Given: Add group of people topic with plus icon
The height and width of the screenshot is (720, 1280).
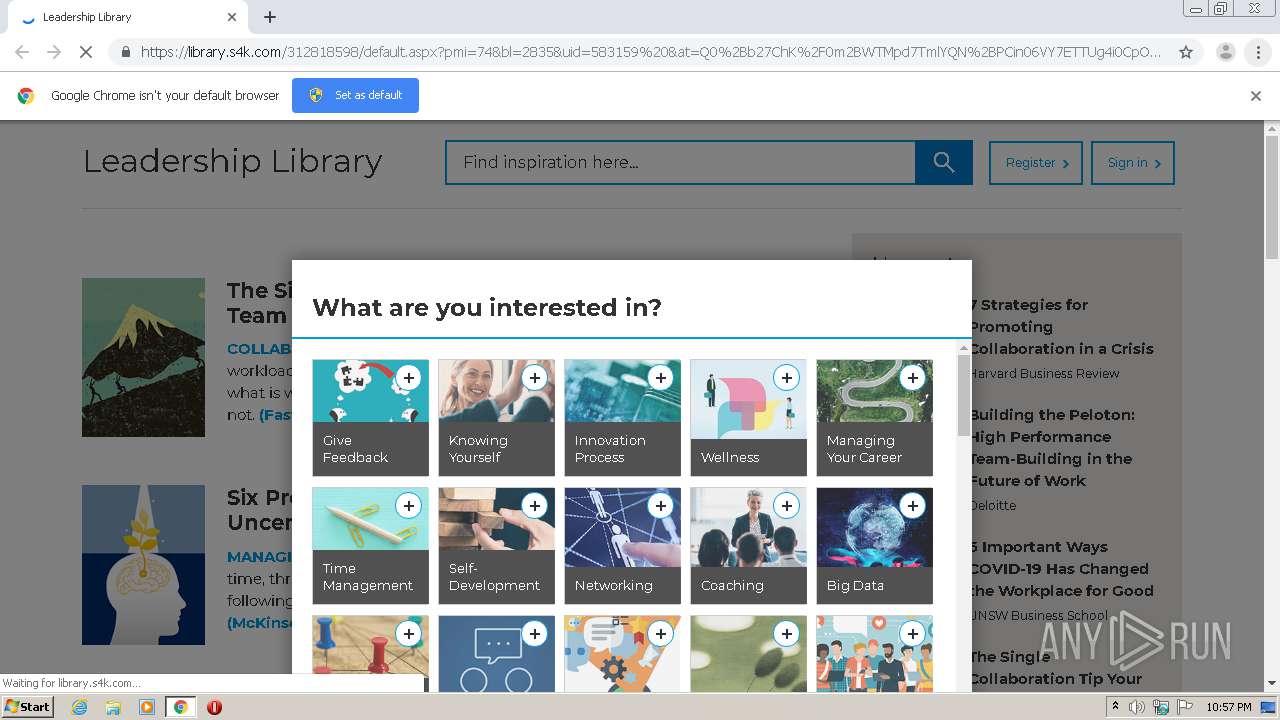Looking at the screenshot, I should [x=912, y=634].
